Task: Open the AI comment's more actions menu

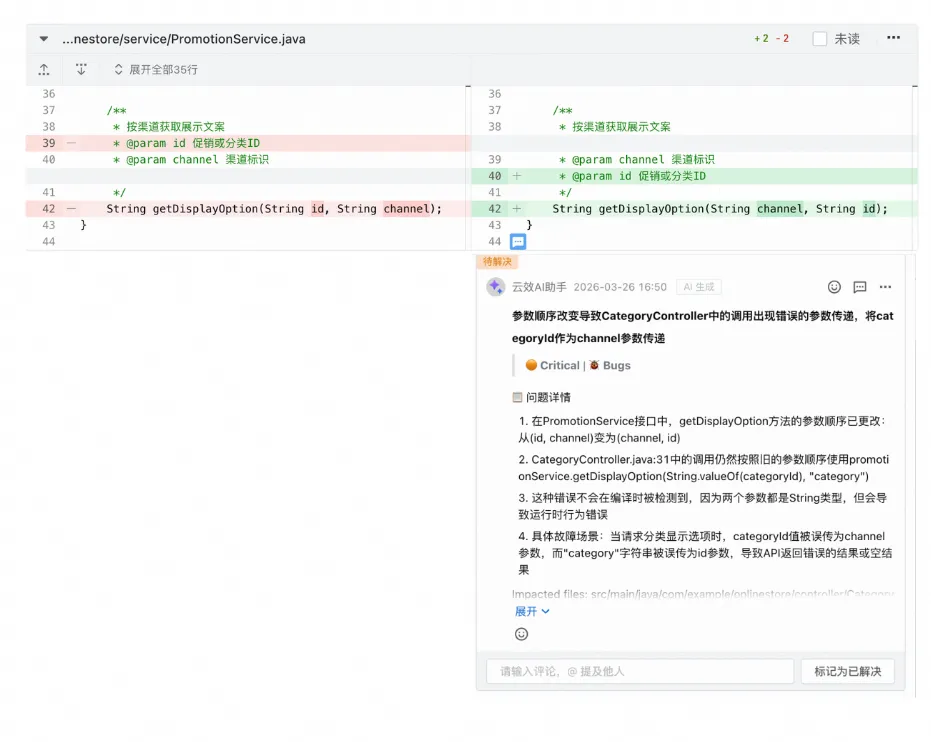Action: point(885,287)
